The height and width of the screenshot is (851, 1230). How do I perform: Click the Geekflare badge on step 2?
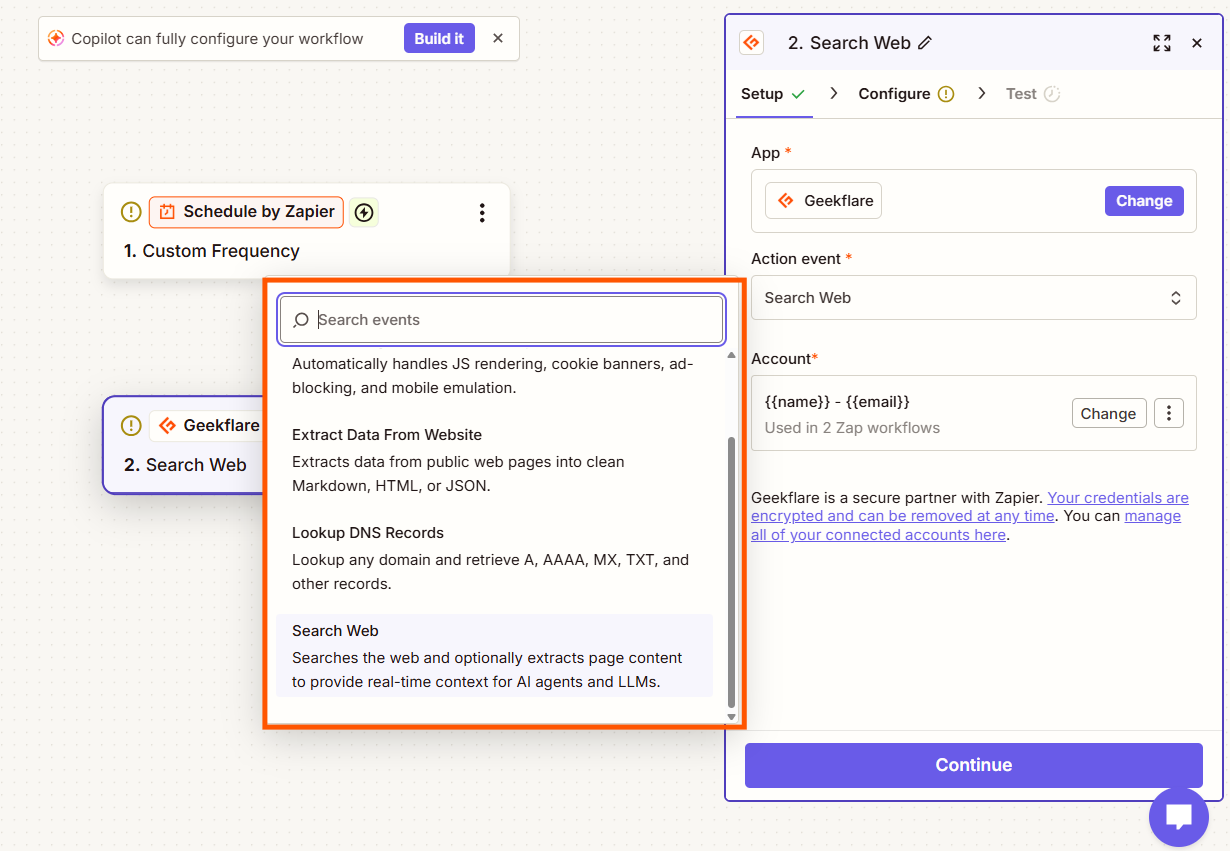click(x=206, y=426)
